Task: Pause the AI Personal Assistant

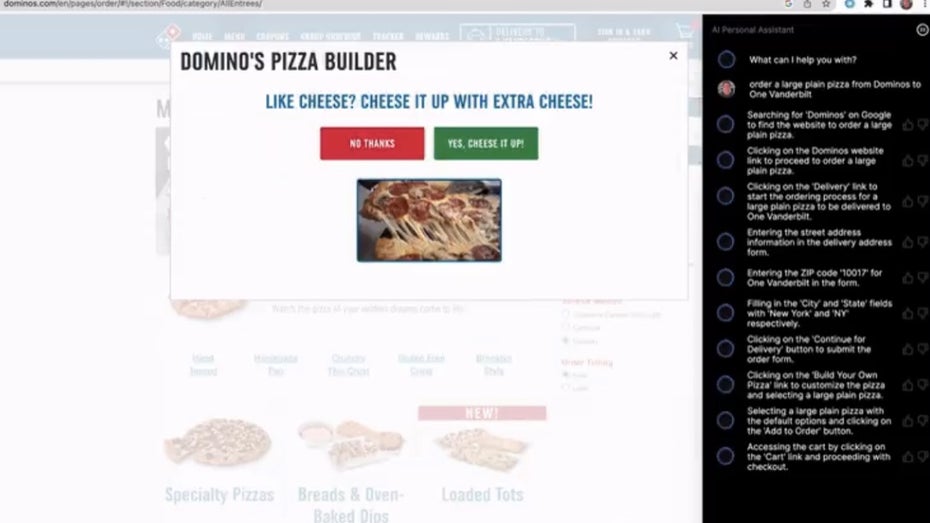Action: tap(922, 30)
